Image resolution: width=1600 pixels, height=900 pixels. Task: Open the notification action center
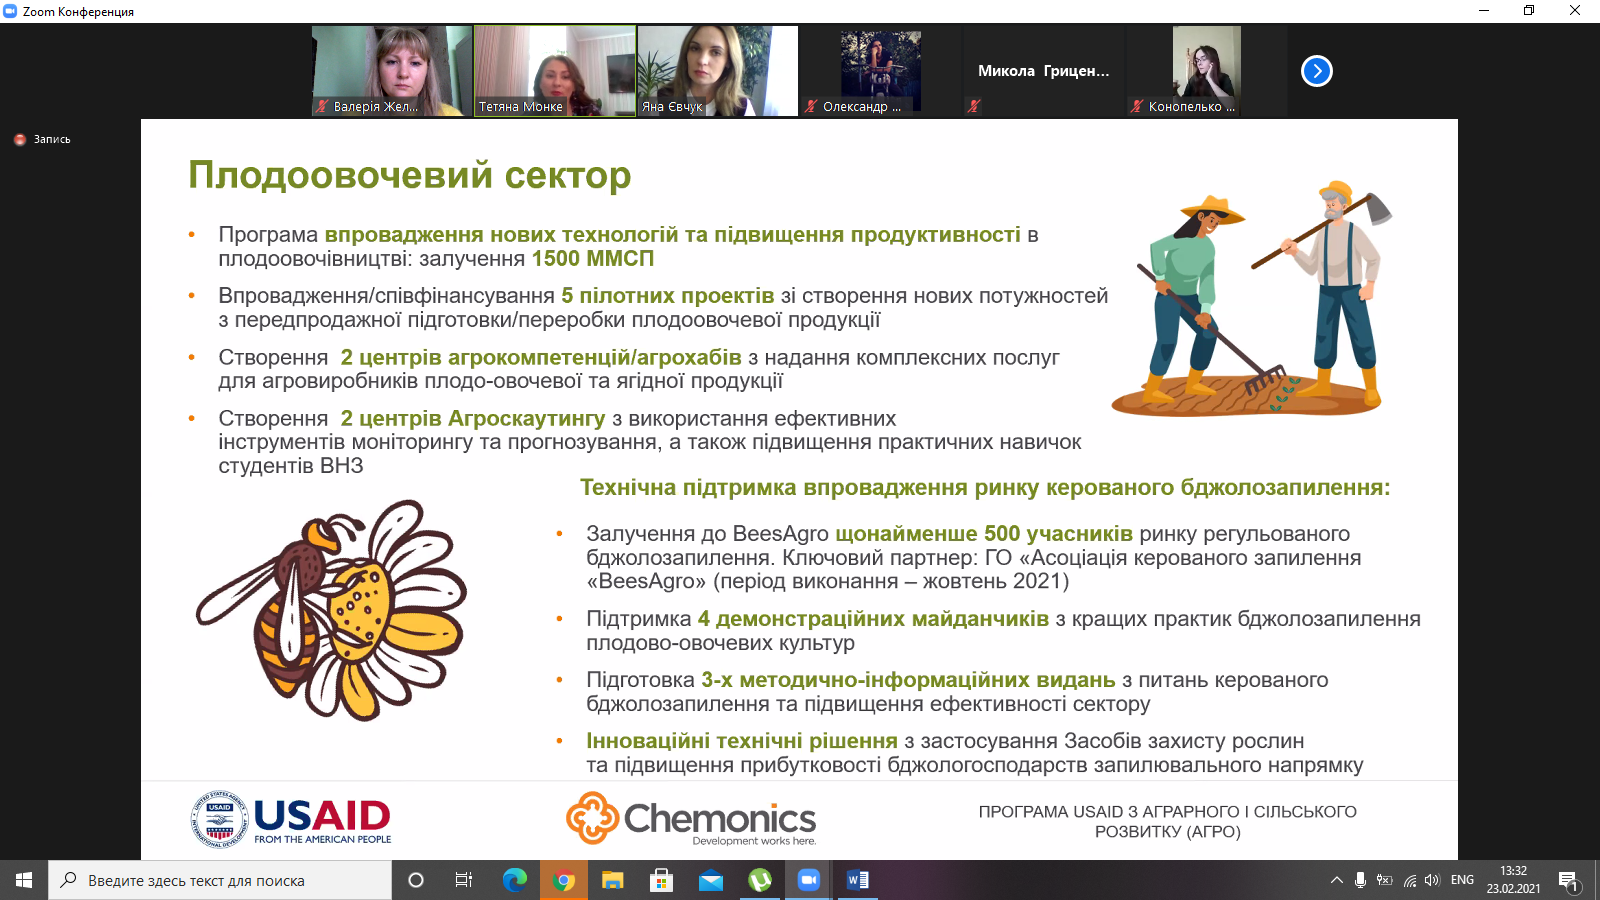[1569, 881]
